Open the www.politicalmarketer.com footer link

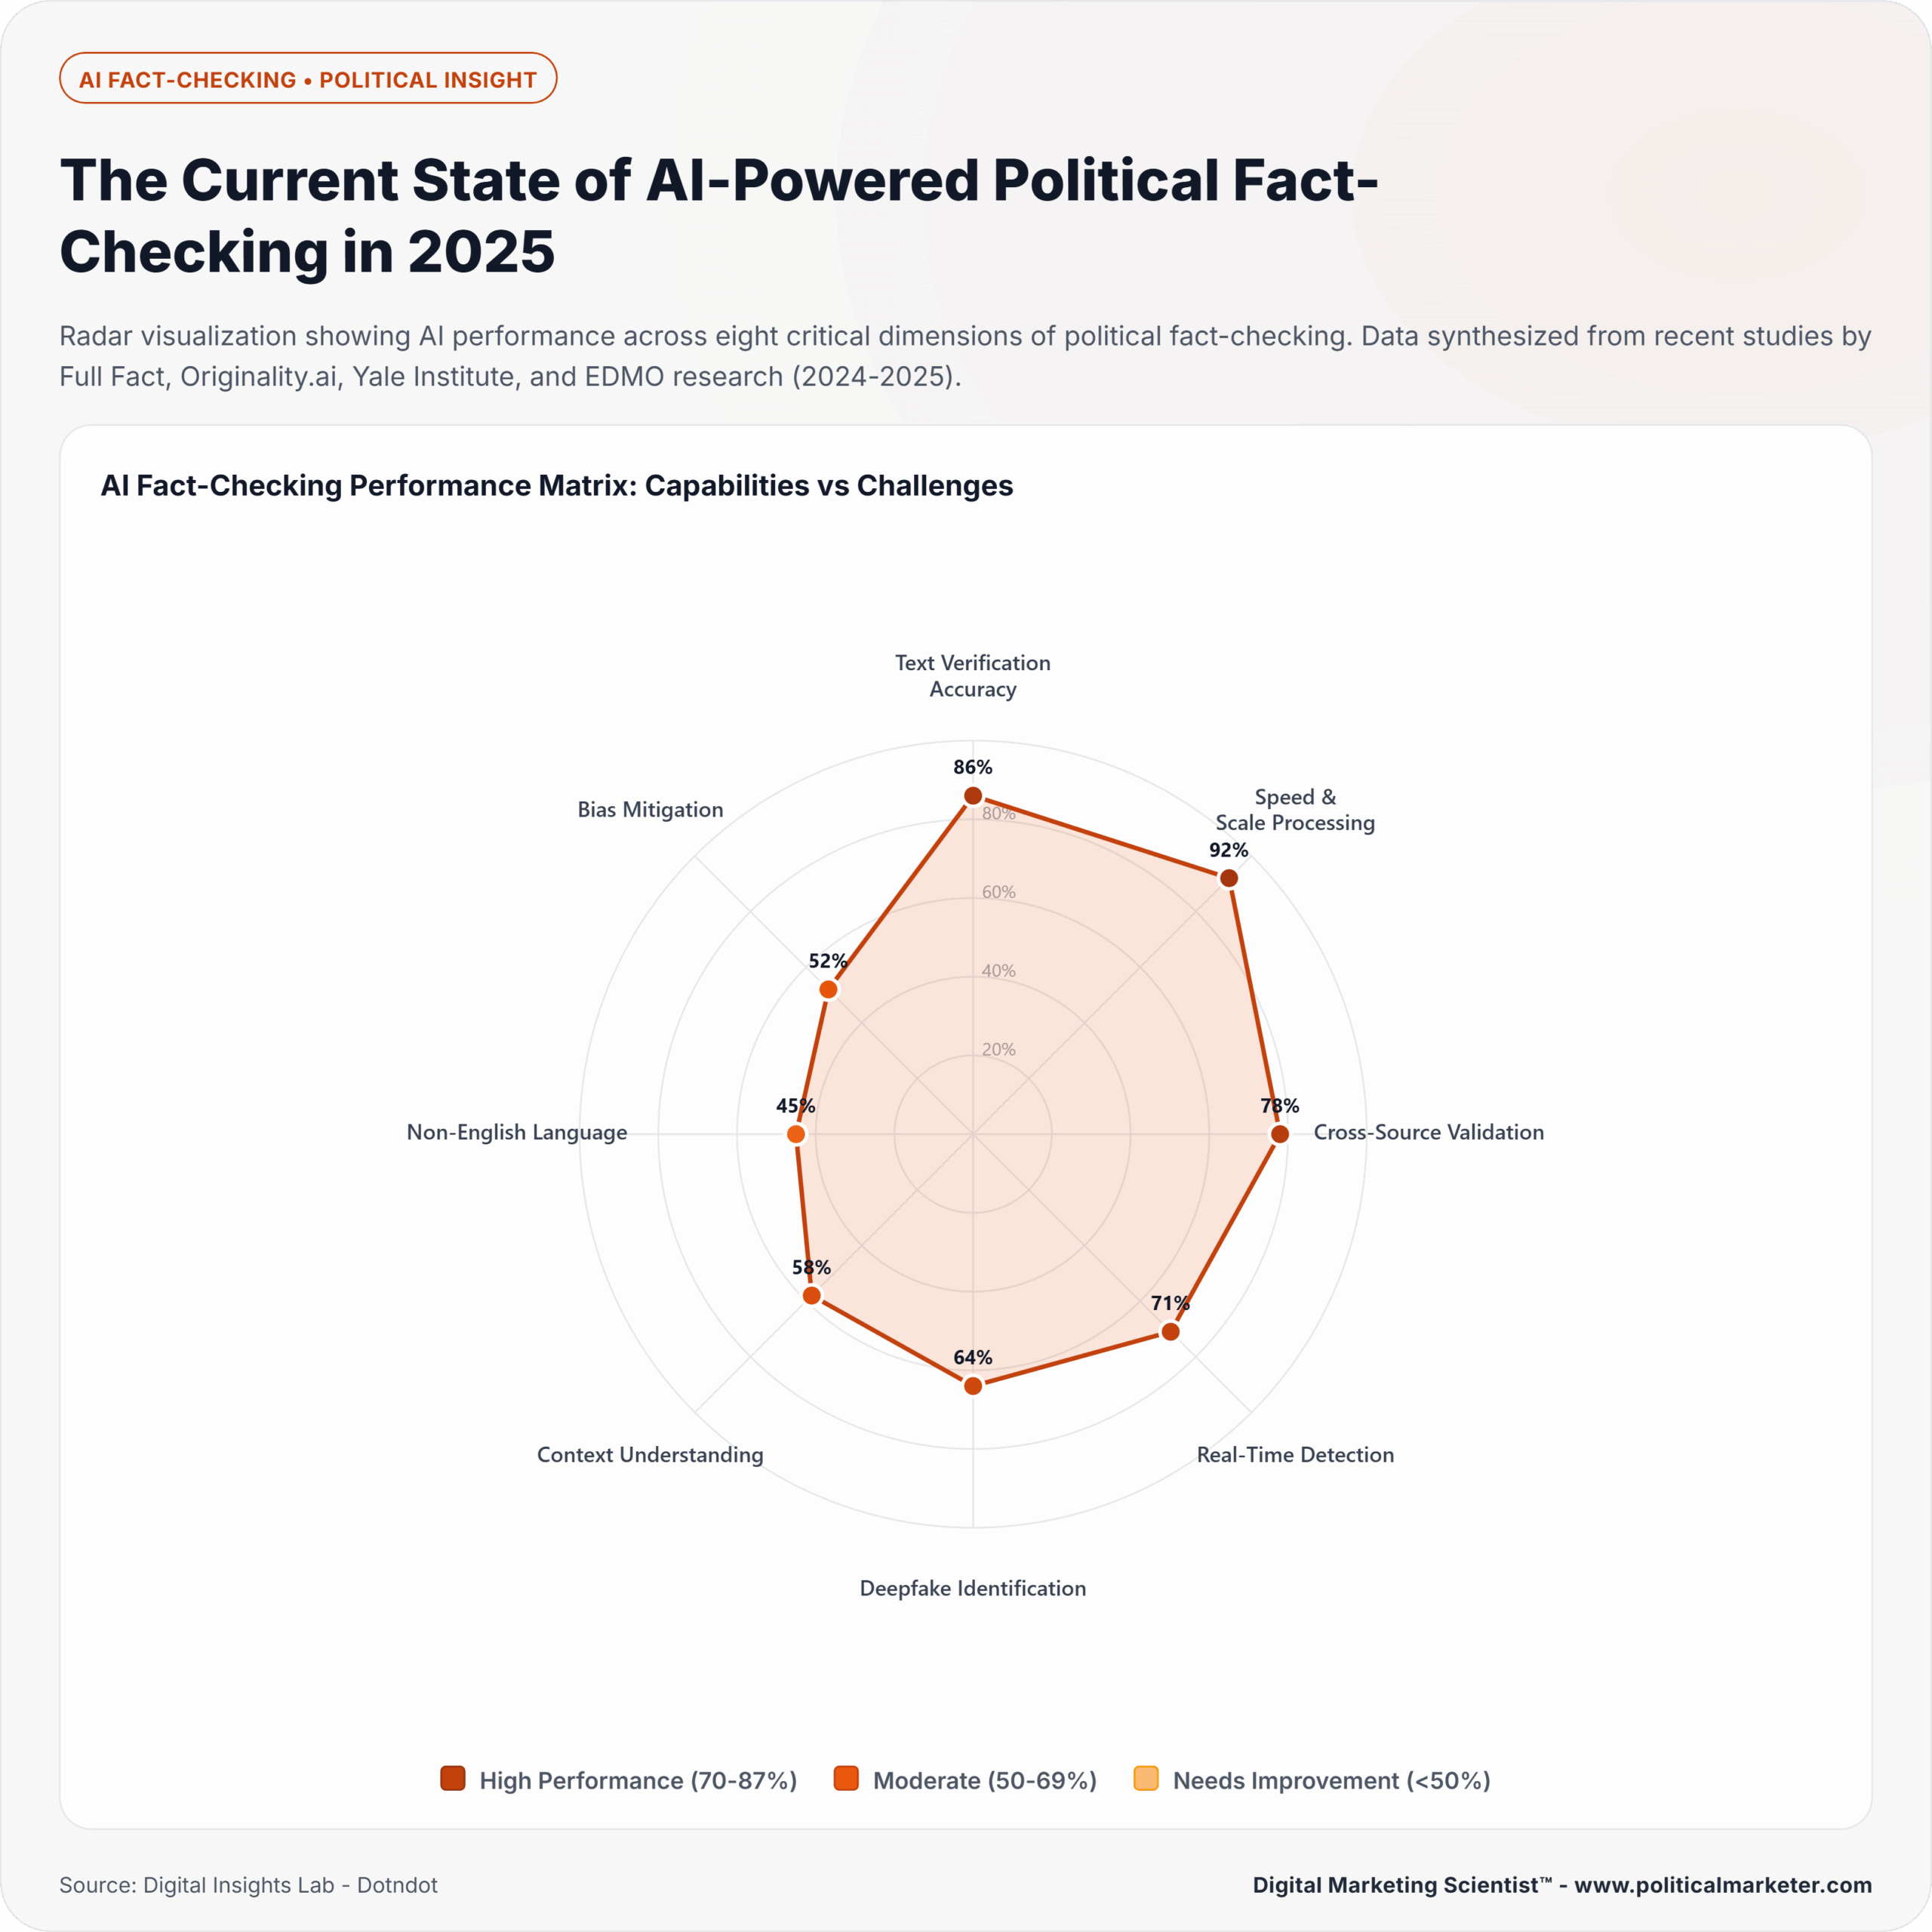point(1722,1884)
